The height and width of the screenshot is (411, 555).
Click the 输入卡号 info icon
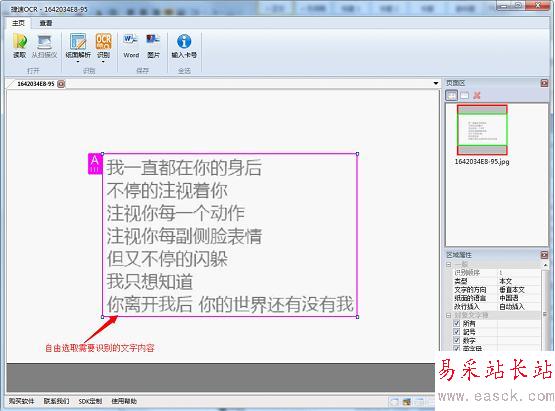click(x=184, y=41)
